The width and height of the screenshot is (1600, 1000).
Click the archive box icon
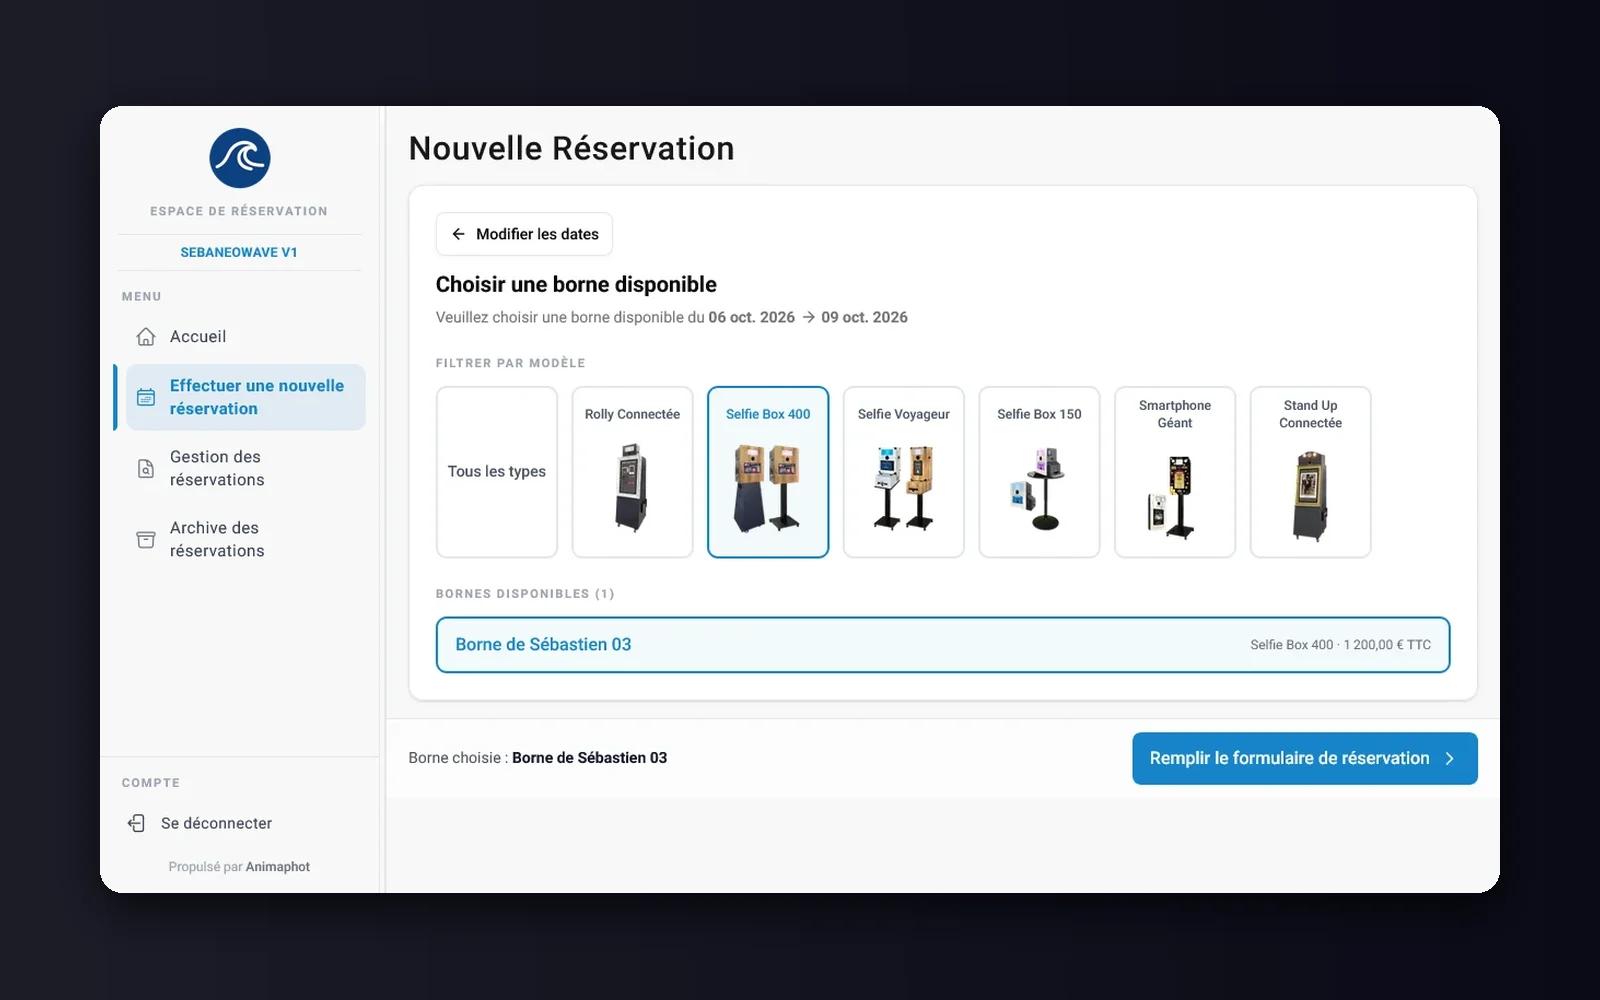(x=146, y=539)
